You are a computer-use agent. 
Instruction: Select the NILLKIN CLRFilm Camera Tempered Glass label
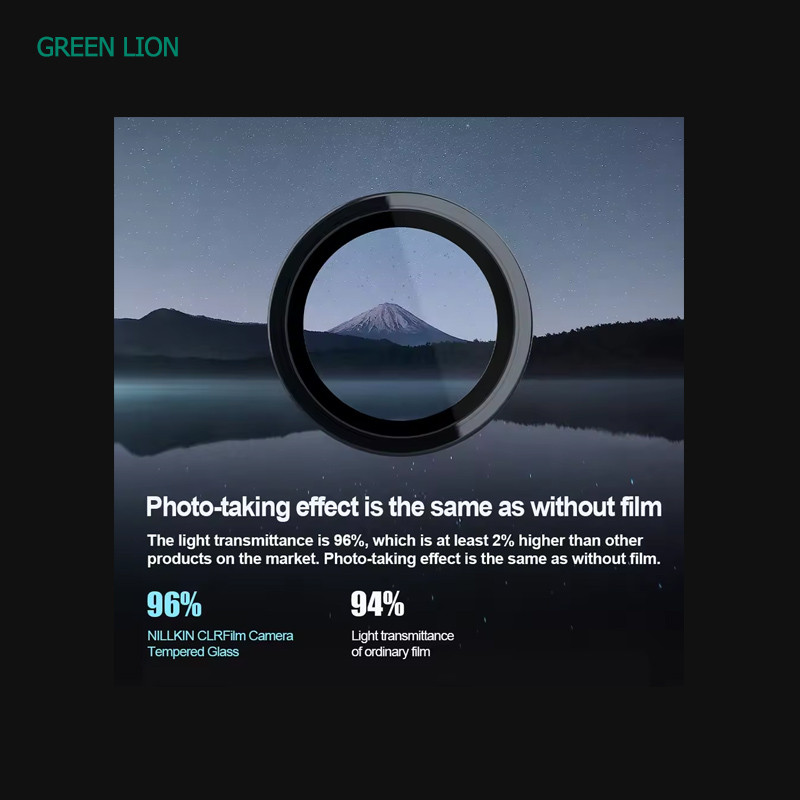click(220, 643)
